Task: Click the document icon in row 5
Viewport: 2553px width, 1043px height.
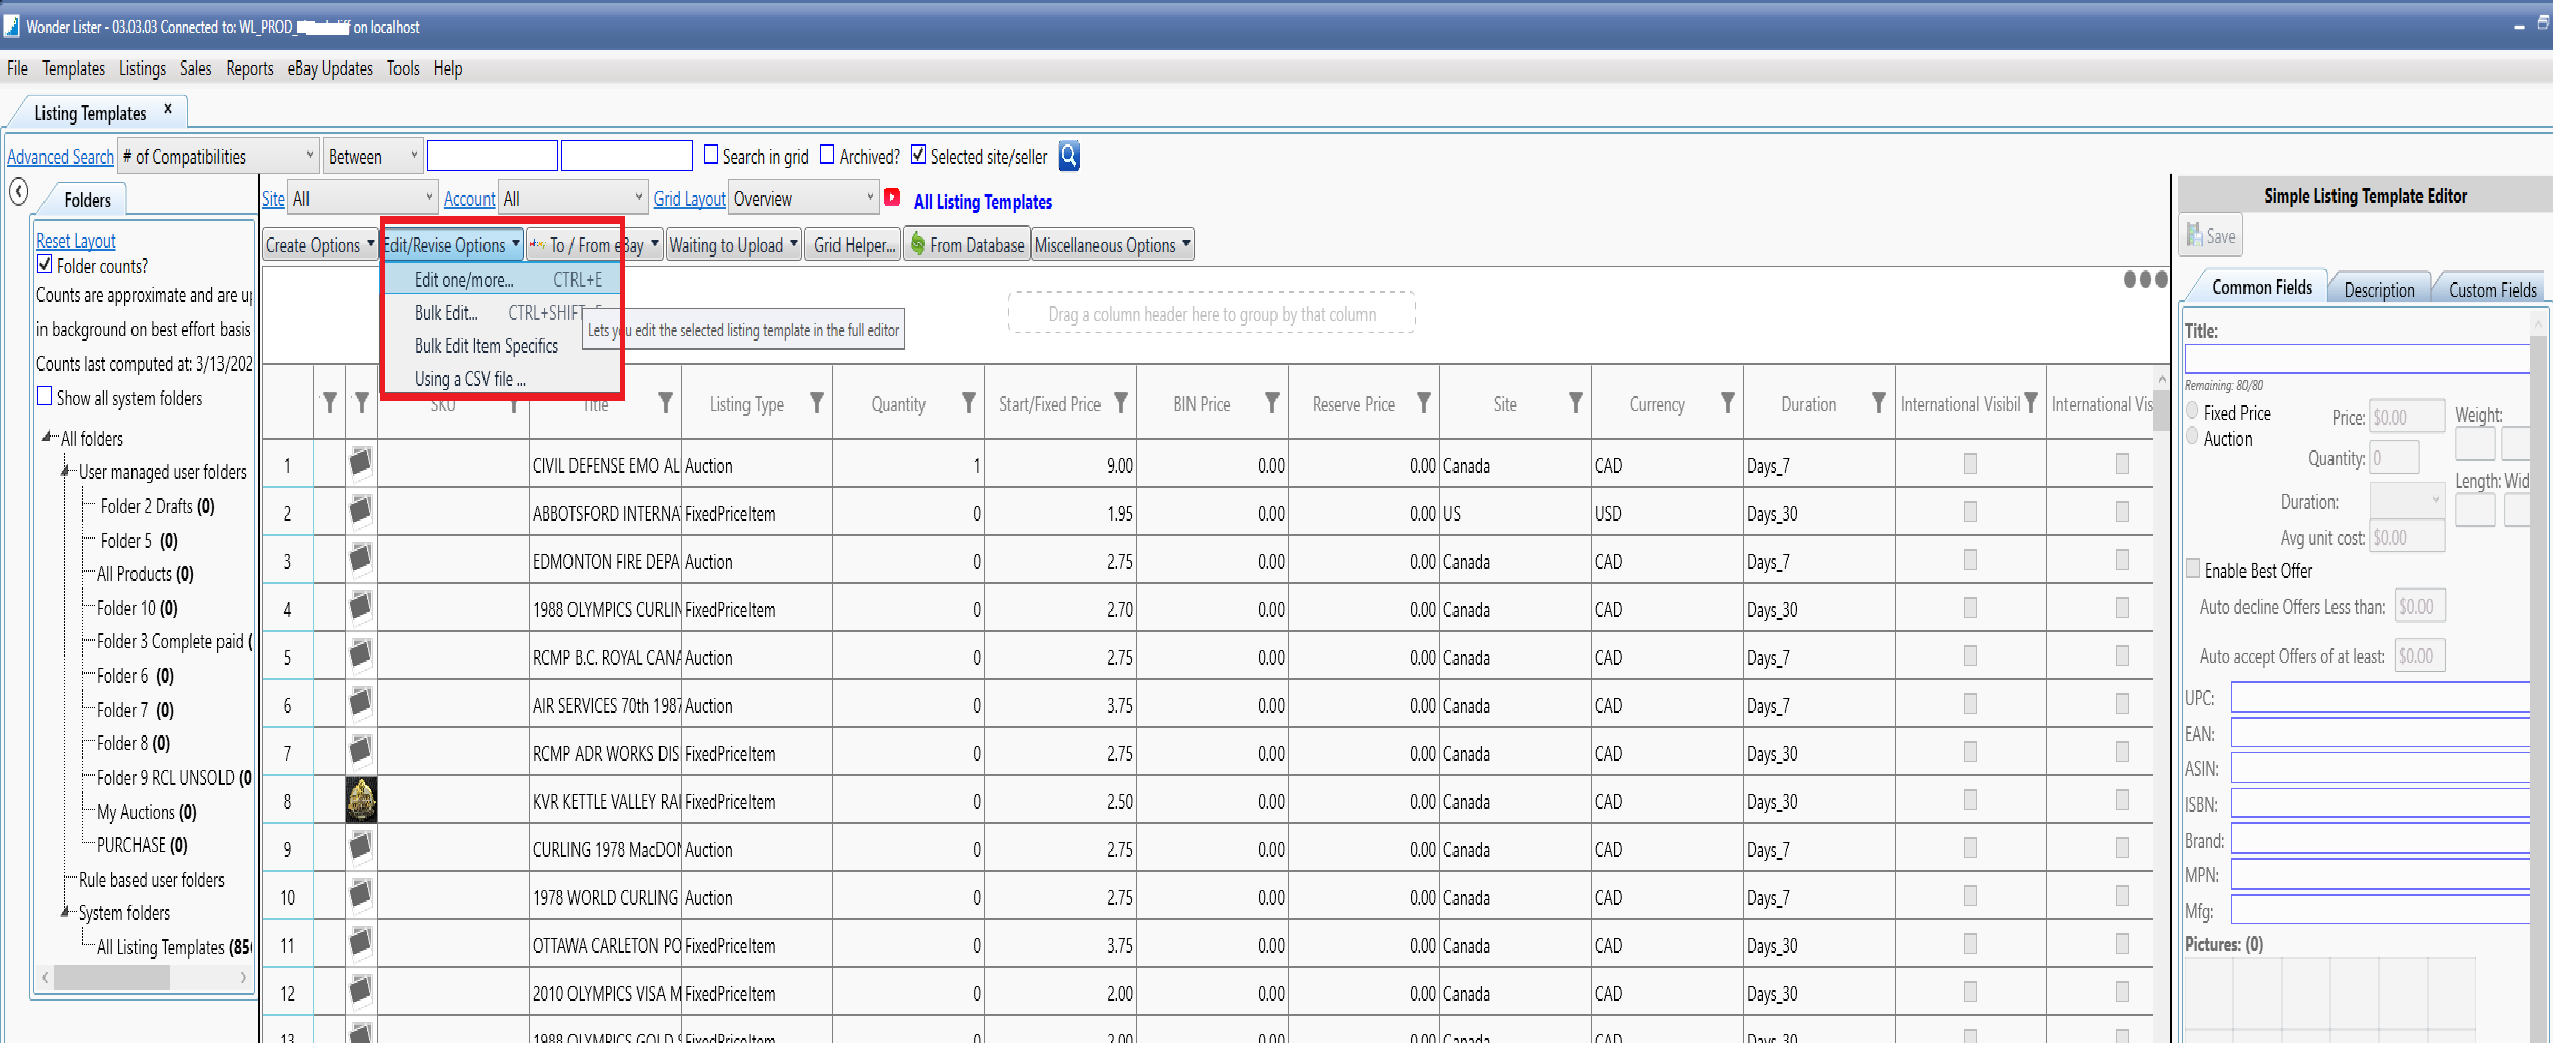Action: coord(361,654)
